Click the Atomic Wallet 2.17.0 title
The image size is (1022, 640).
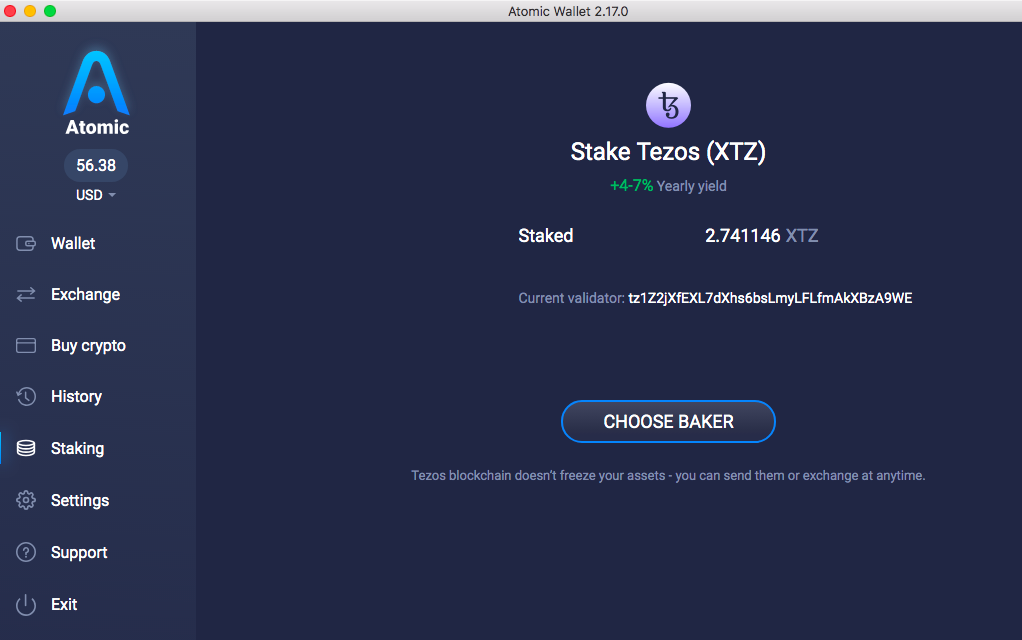[568, 11]
